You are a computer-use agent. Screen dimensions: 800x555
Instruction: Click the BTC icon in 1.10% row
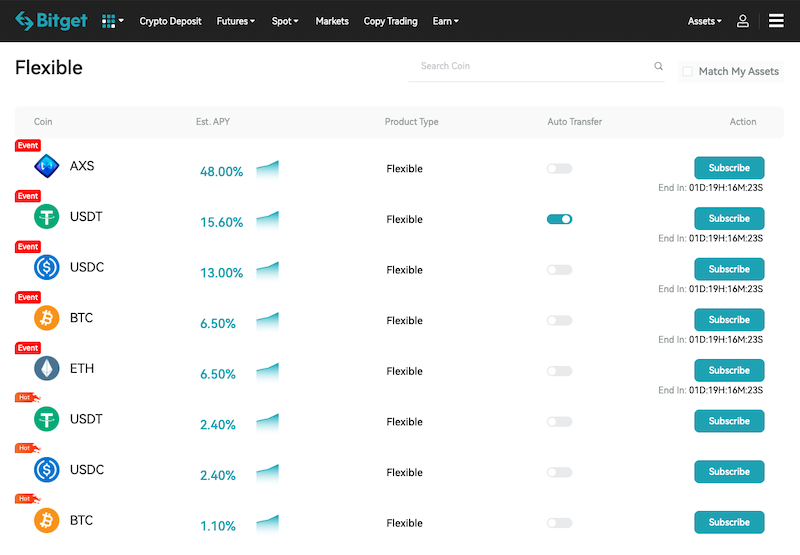pos(46,520)
